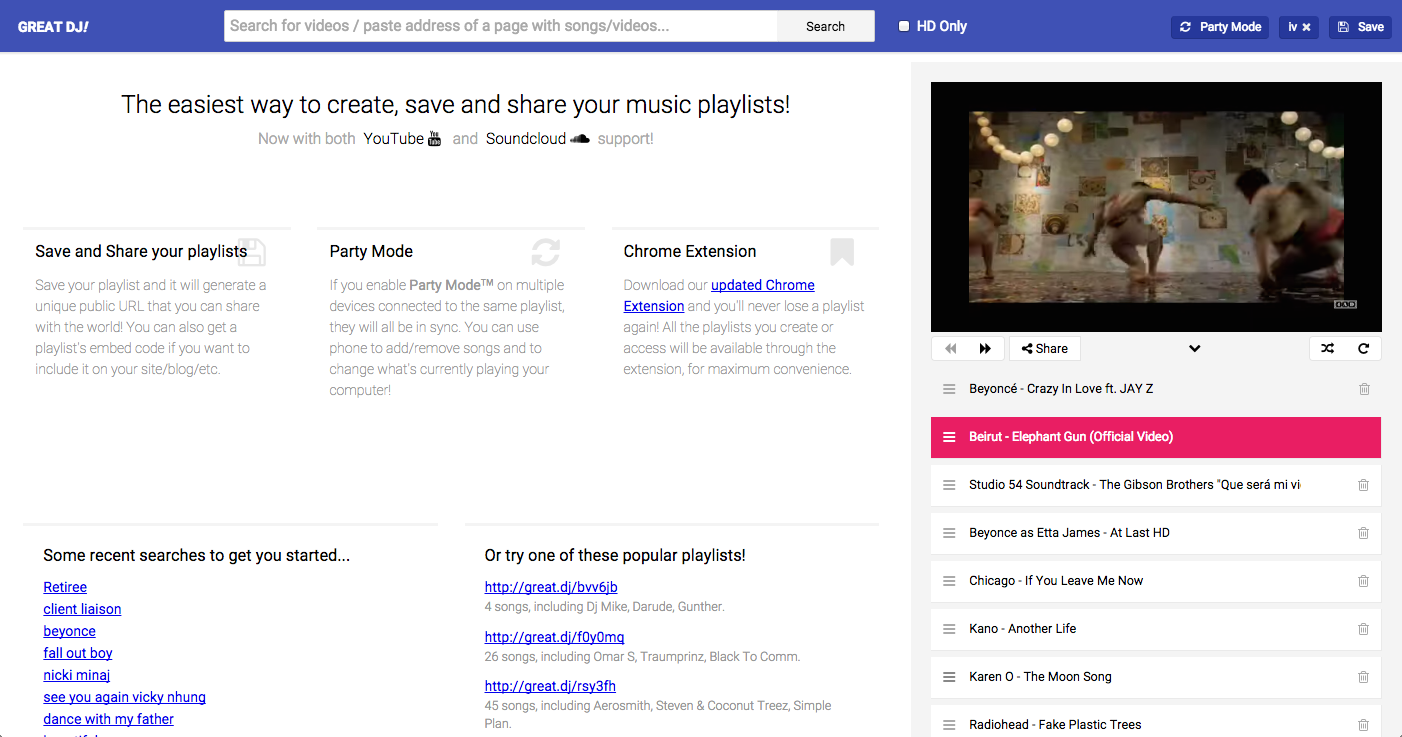The image size is (1402, 737).
Task: Click the video player thumbnail
Action: tap(1156, 207)
